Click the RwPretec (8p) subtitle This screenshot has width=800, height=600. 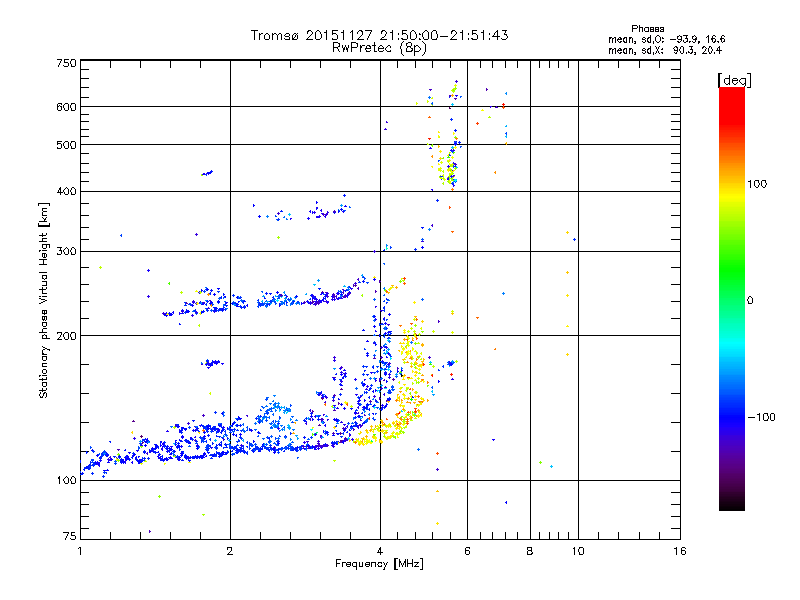pyautogui.click(x=379, y=48)
